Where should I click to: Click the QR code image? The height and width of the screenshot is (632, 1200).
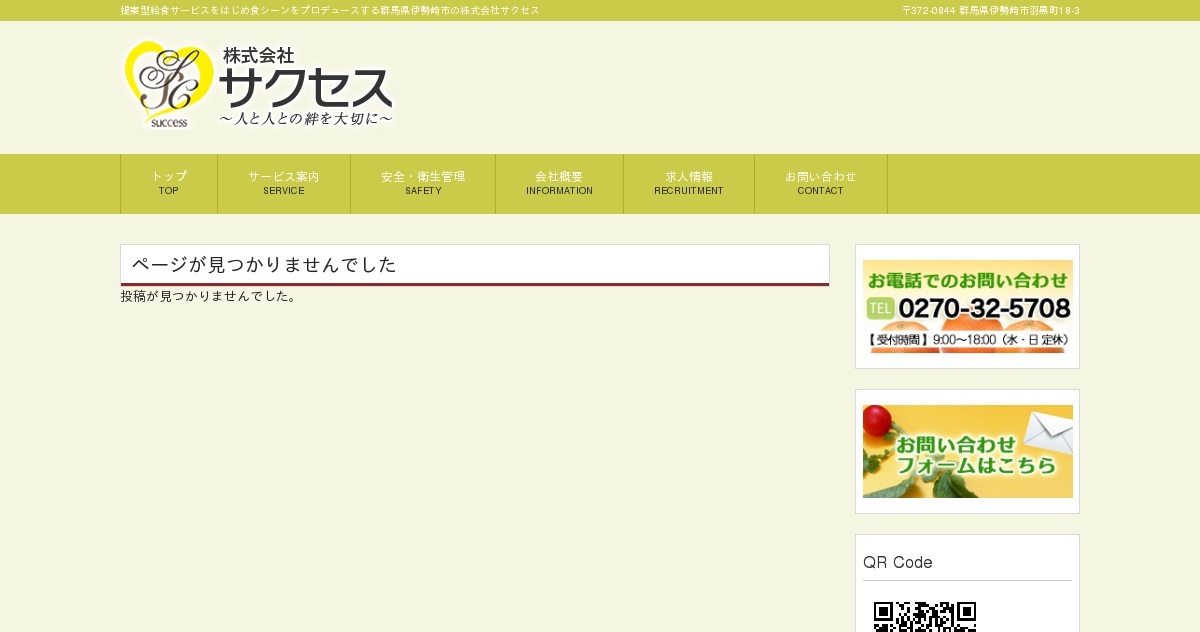point(925,616)
